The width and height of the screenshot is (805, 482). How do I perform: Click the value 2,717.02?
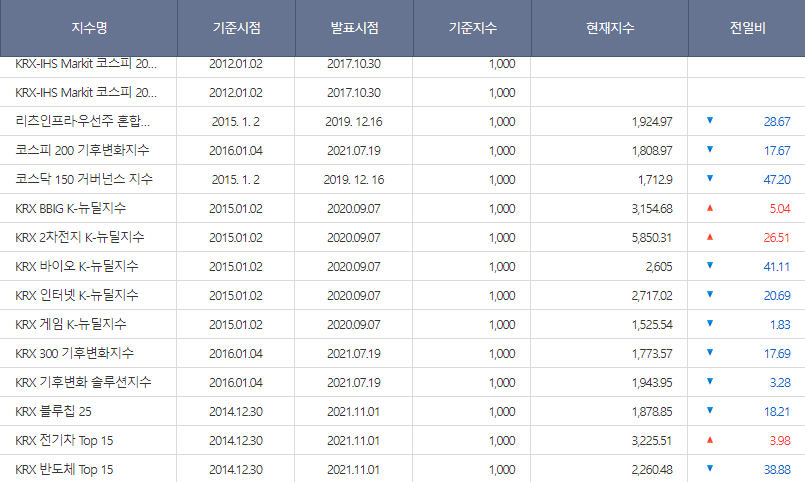(x=652, y=296)
